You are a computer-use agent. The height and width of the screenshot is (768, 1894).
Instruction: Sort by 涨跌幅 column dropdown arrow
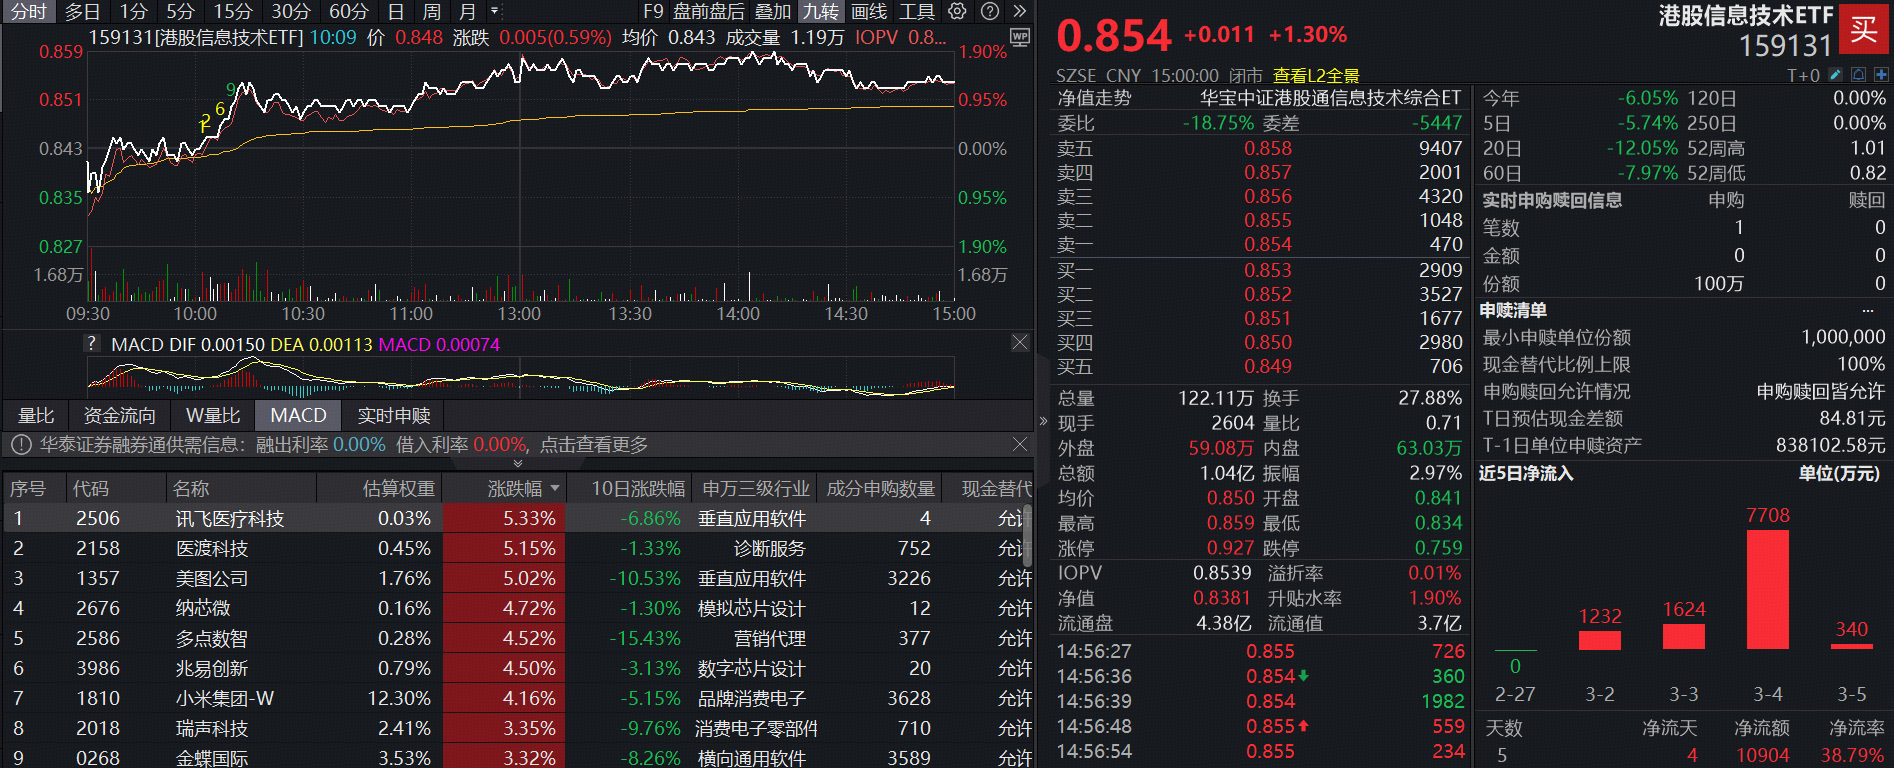555,489
